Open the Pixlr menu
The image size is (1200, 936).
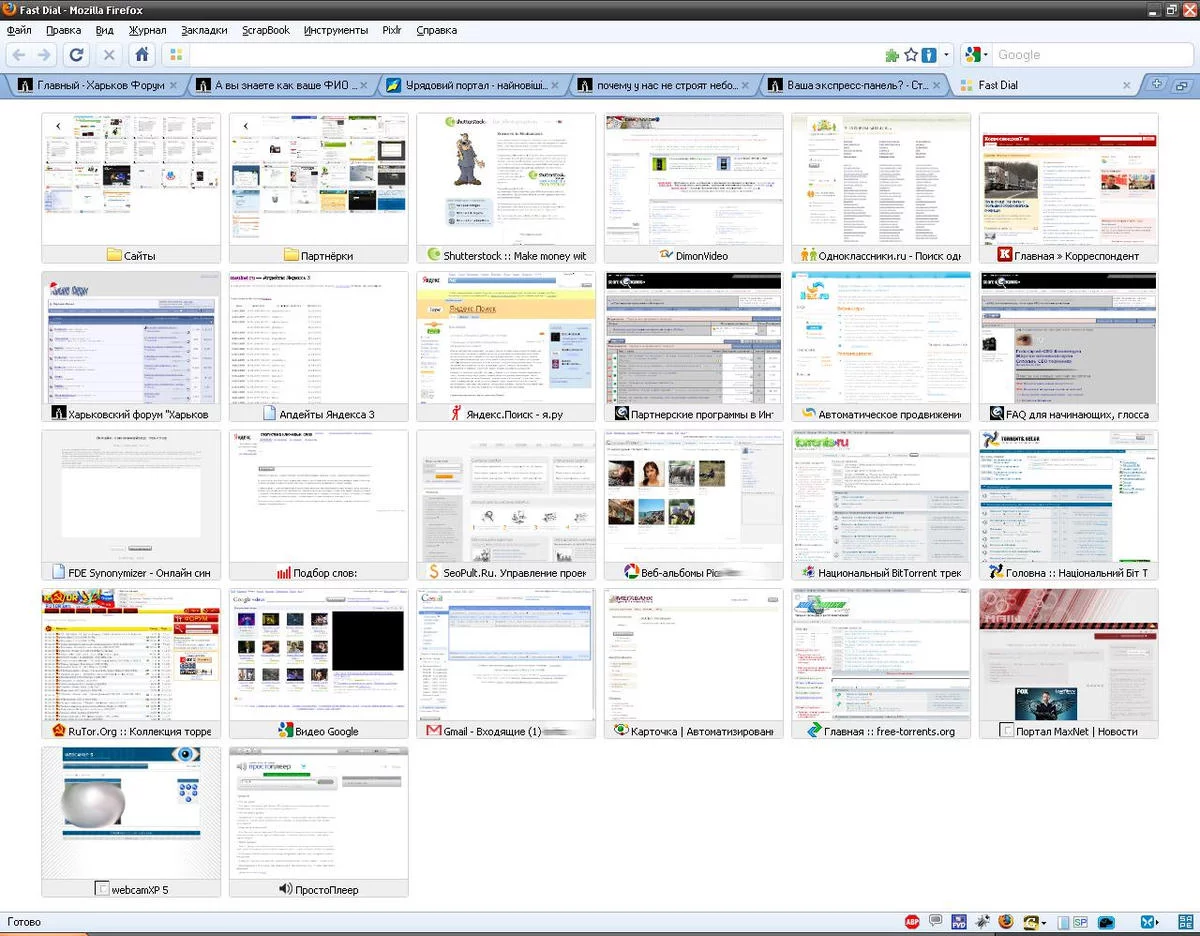click(392, 30)
